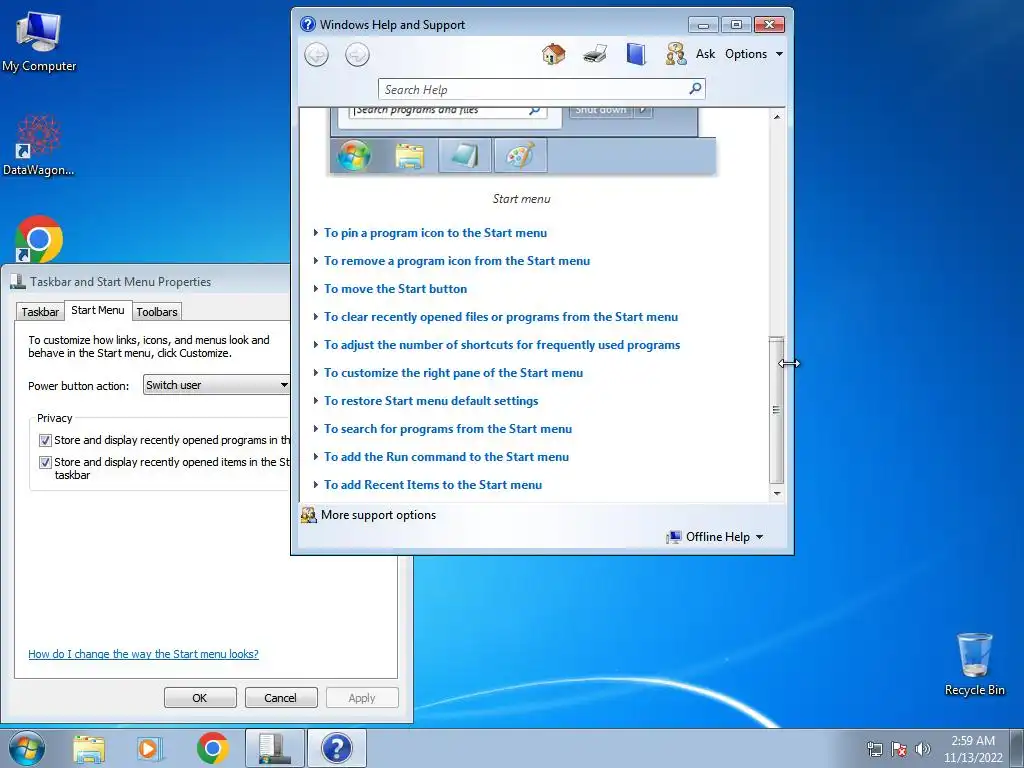The height and width of the screenshot is (768, 1024).
Task: Select the Recycle Bin icon
Action: (x=974, y=664)
